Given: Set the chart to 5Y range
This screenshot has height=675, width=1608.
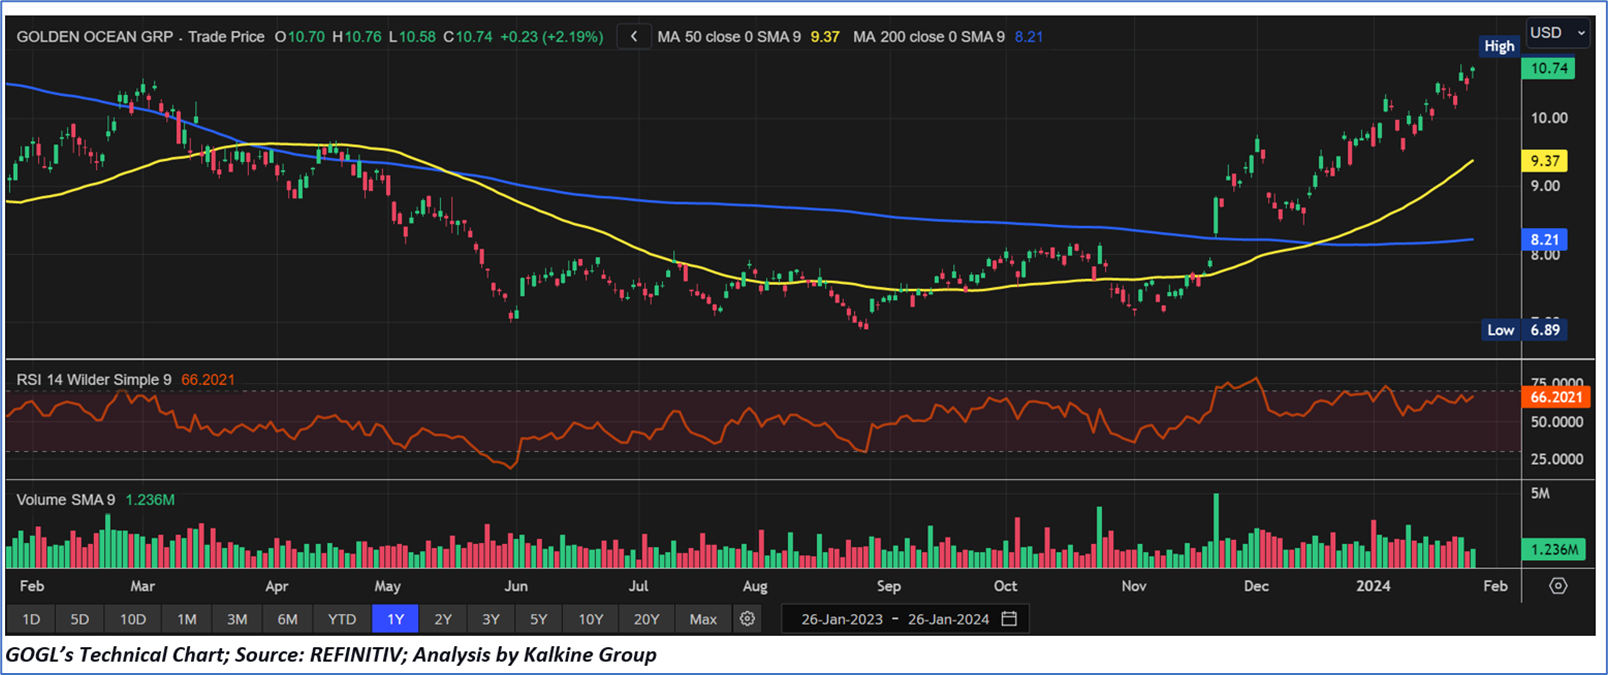Looking at the screenshot, I should click(539, 619).
